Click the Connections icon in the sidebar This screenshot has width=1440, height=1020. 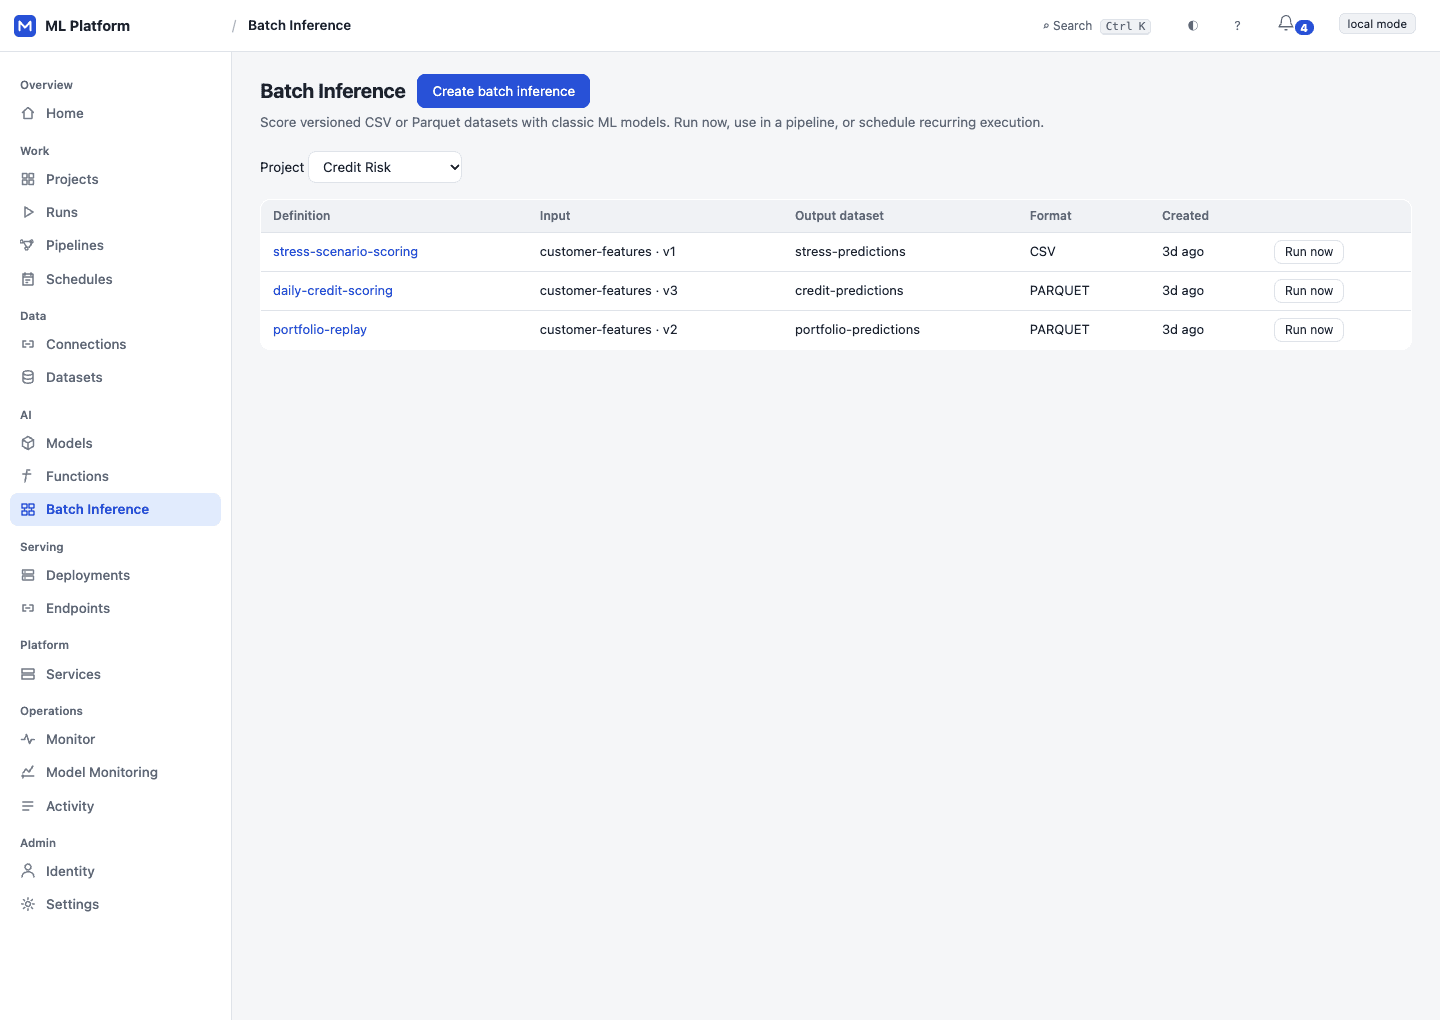[28, 344]
